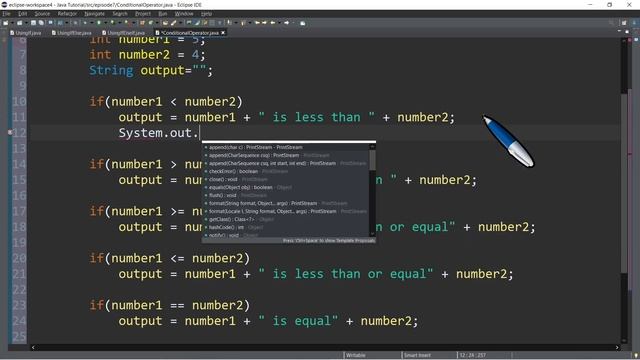Toggle Breadcrumb in the toolbar

click(189, 23)
